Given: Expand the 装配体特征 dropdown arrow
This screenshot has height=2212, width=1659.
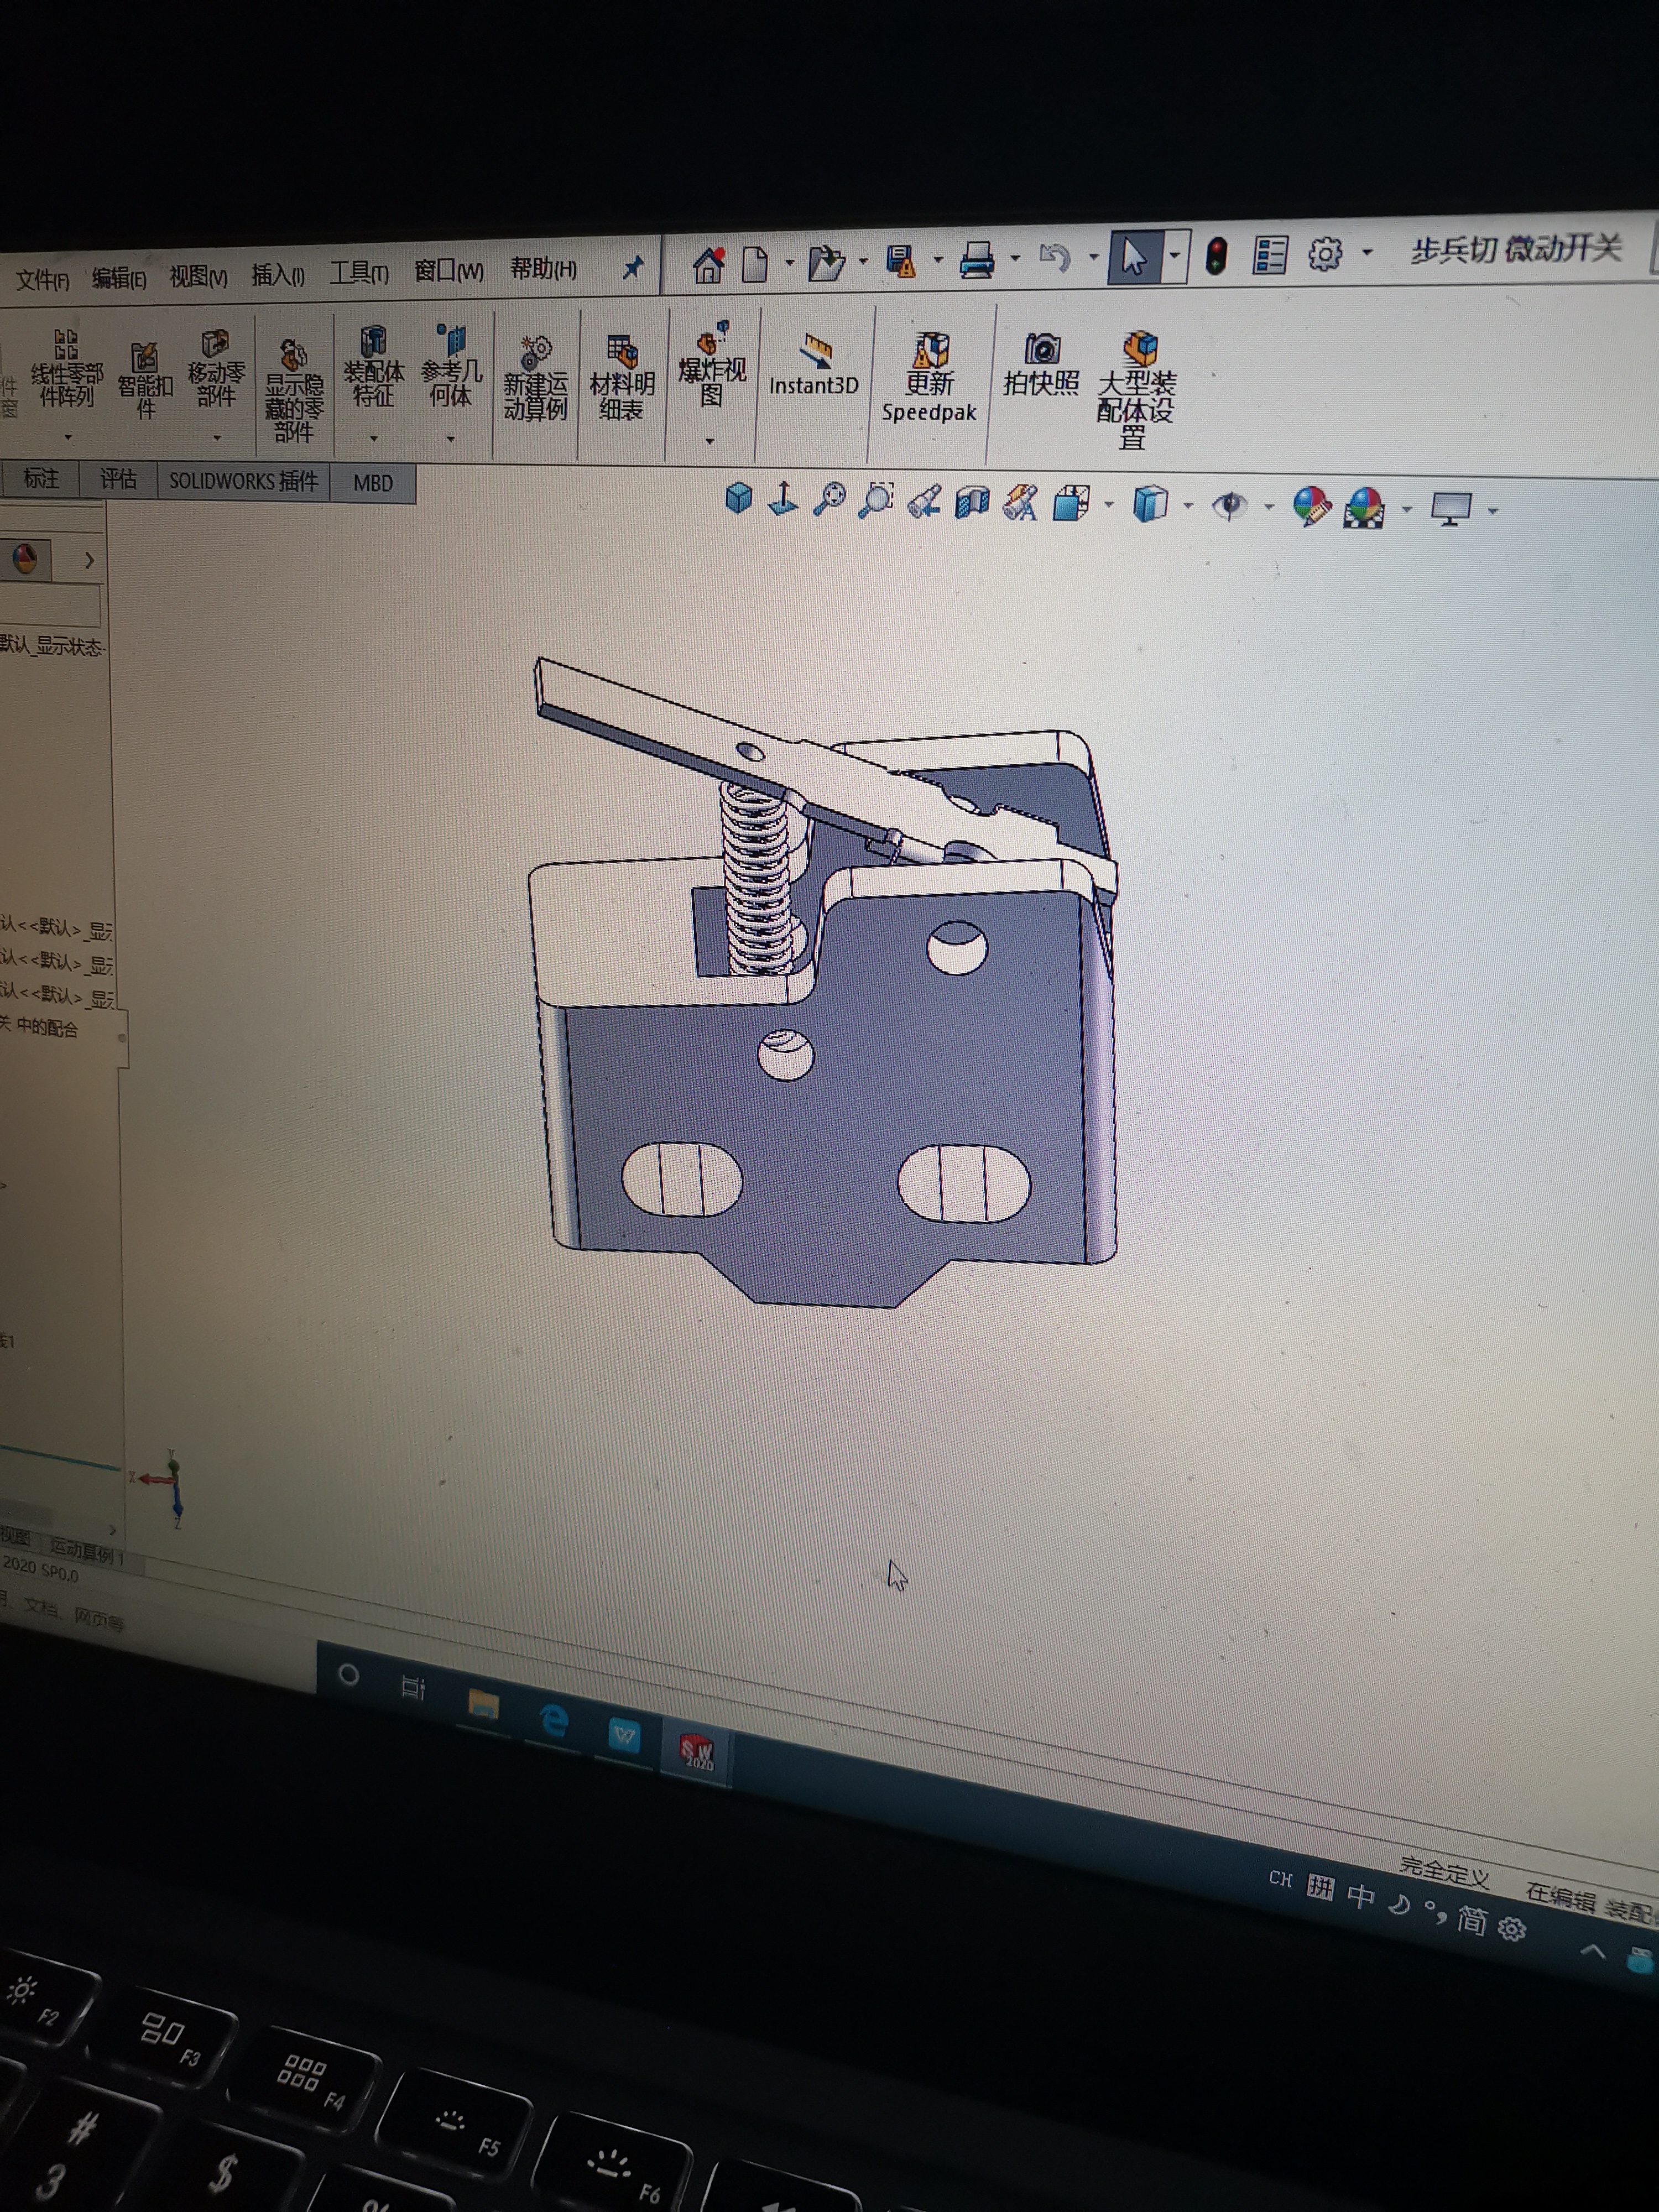Looking at the screenshot, I should 373,439.
